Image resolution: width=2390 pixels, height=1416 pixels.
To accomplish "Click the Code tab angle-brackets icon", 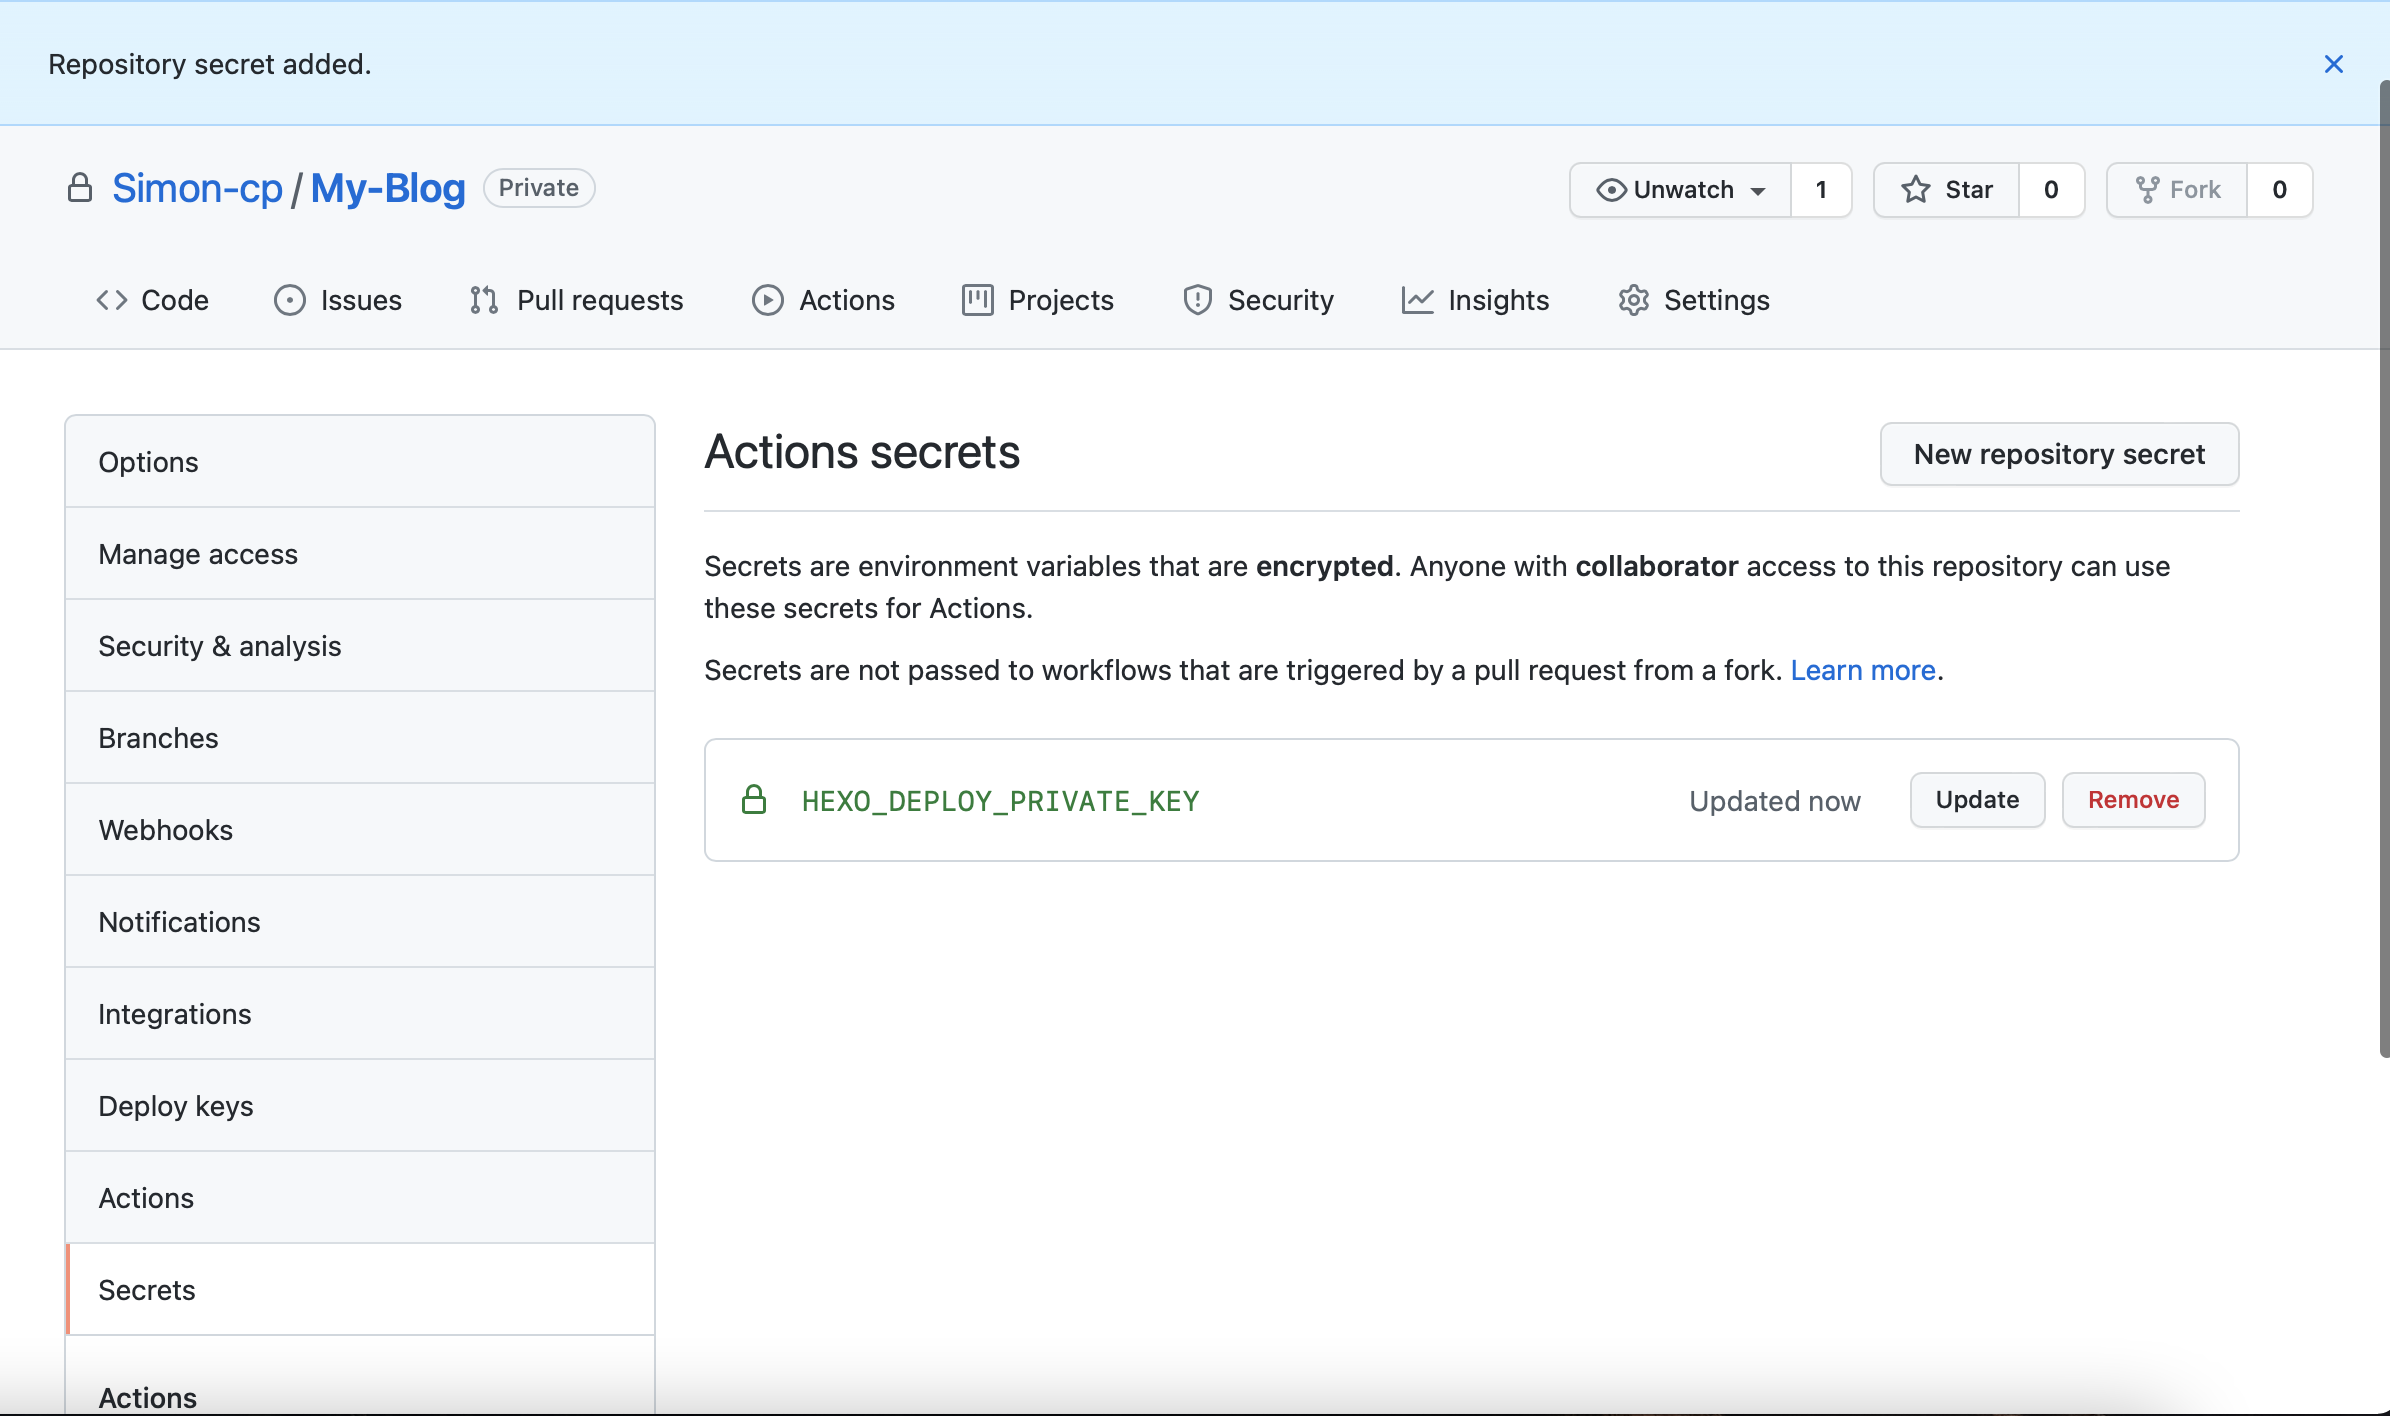I will pos(112,300).
